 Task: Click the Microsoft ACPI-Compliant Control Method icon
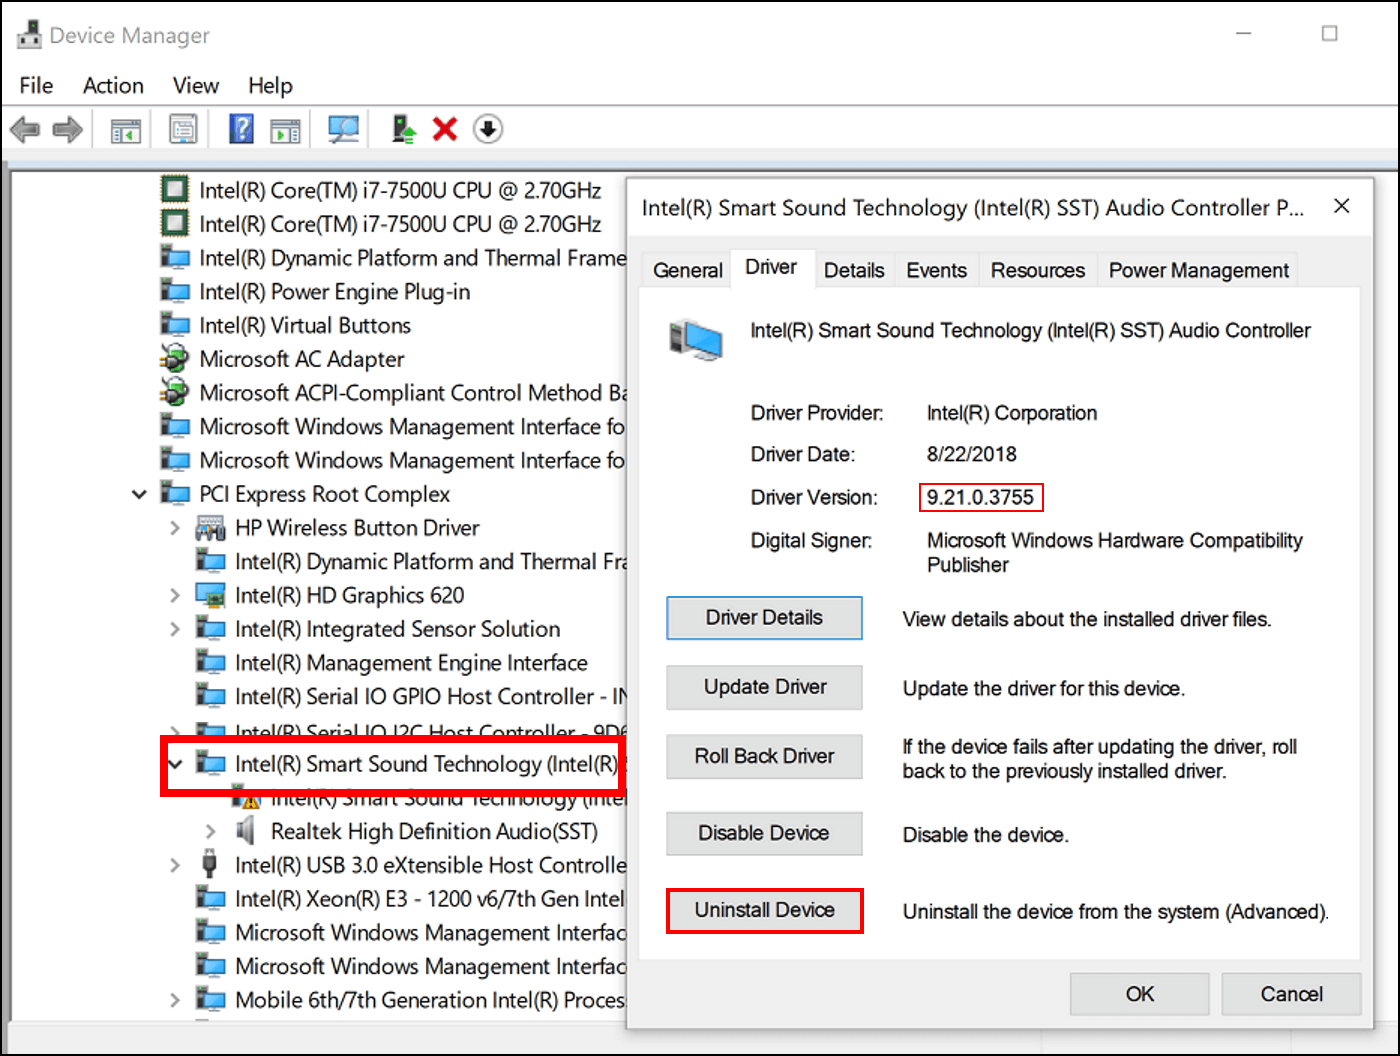point(175,393)
